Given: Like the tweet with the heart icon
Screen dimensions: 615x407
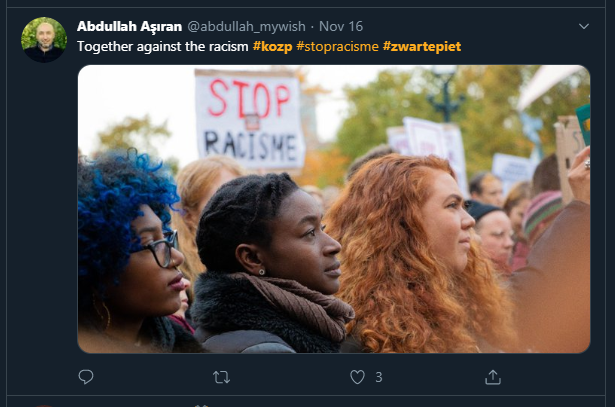Looking at the screenshot, I should 357,377.
